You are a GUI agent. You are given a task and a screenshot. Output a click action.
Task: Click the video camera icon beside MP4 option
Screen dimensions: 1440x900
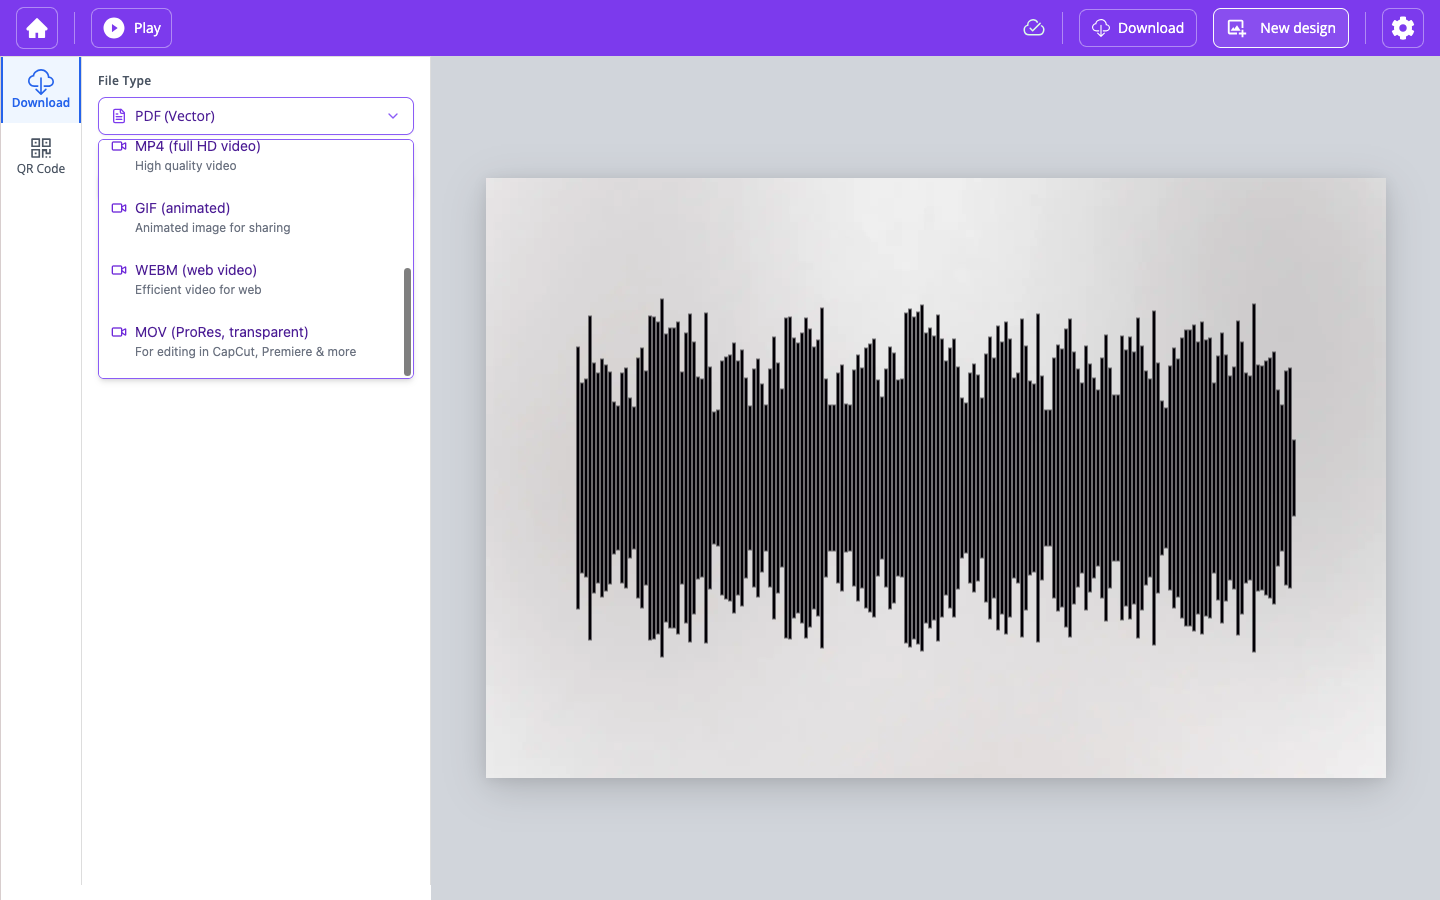coord(119,146)
